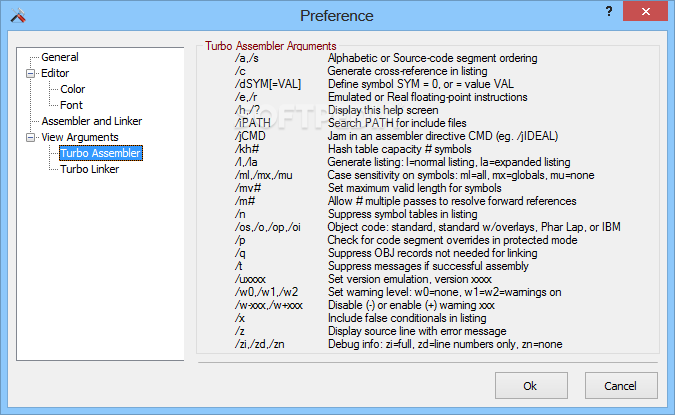Click the help question mark button
Screen dimensions: 675x415
click(x=609, y=11)
